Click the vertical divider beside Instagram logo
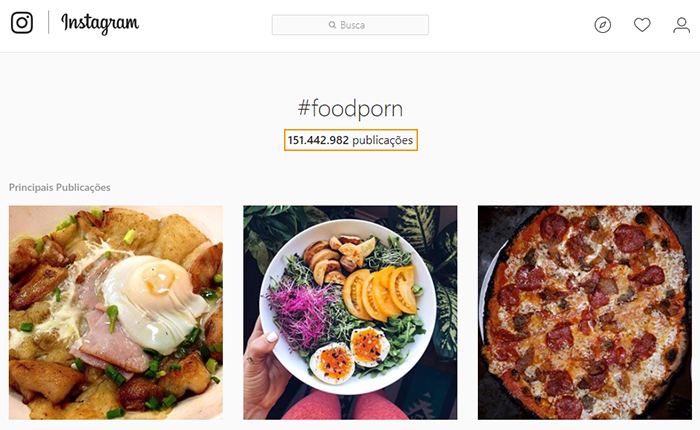 point(48,23)
